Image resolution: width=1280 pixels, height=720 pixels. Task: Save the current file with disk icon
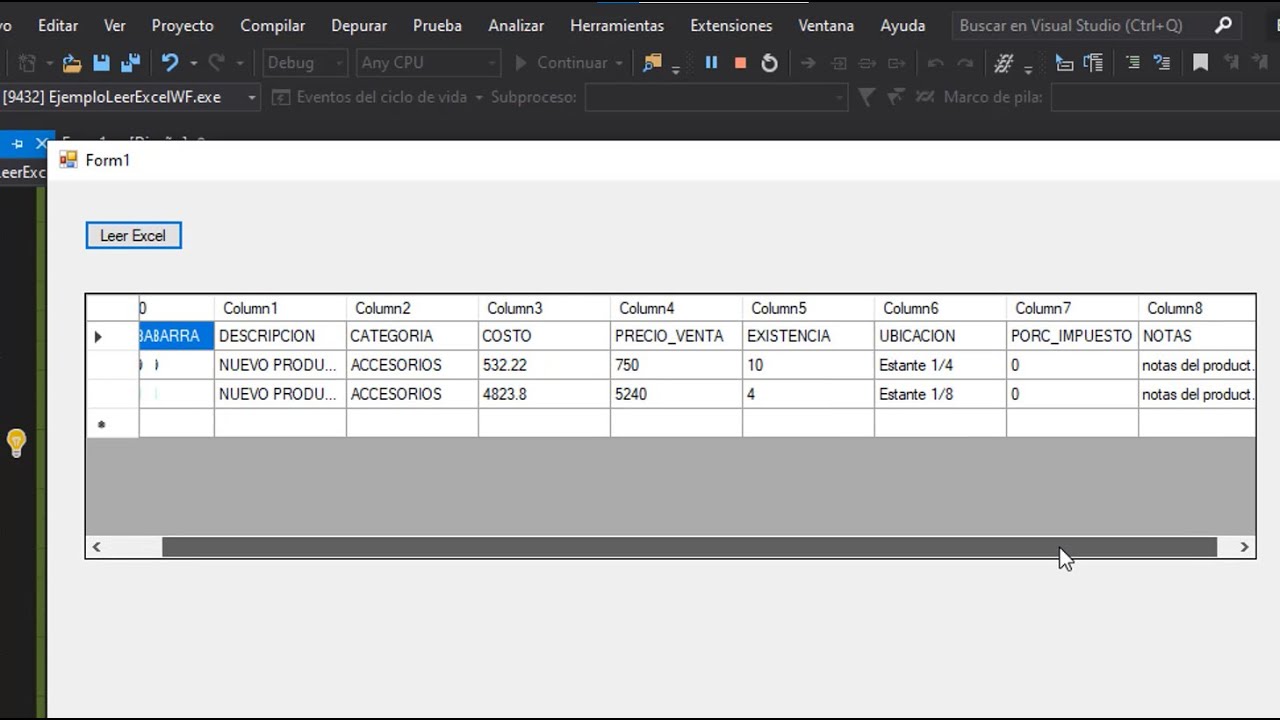click(x=101, y=63)
